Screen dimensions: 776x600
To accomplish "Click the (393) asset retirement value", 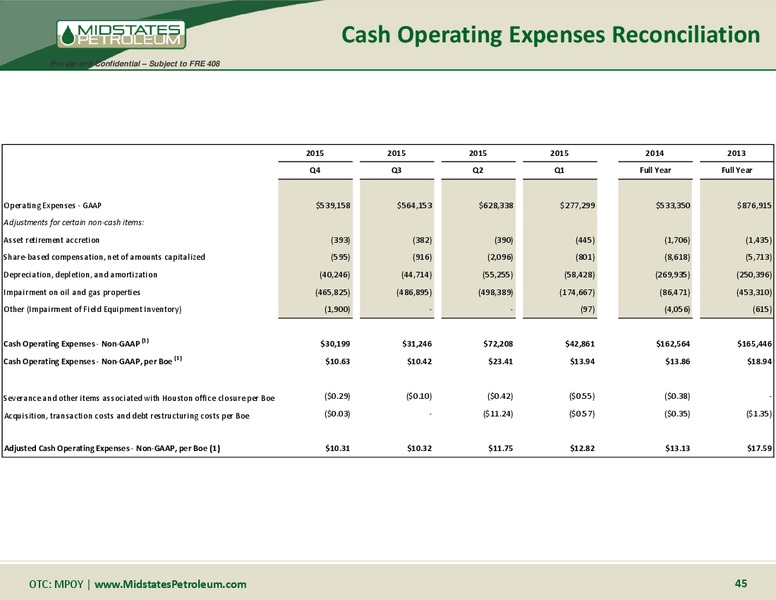I will (340, 240).
